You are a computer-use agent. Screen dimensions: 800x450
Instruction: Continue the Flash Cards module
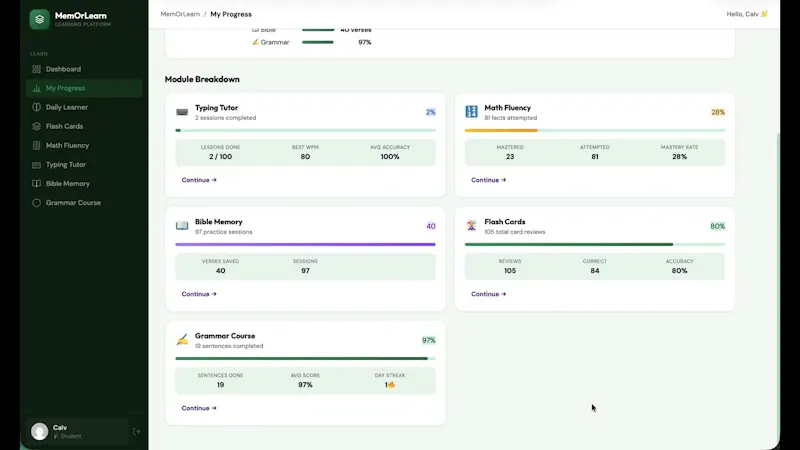(488, 294)
